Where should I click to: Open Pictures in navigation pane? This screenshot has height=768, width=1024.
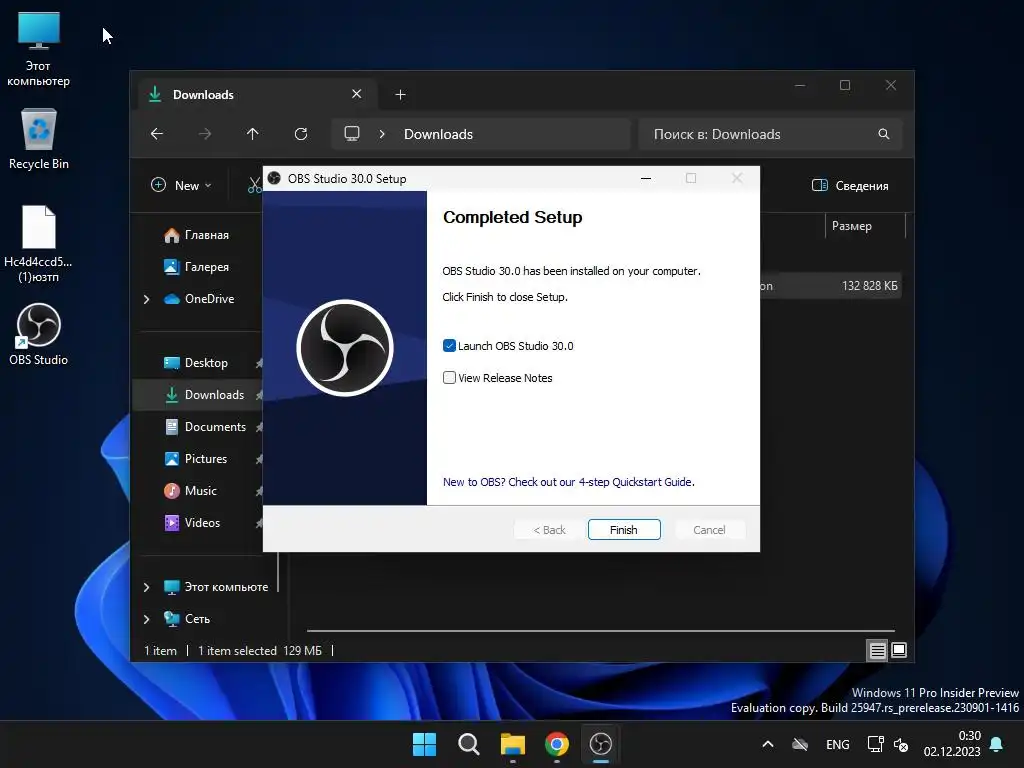(196, 459)
